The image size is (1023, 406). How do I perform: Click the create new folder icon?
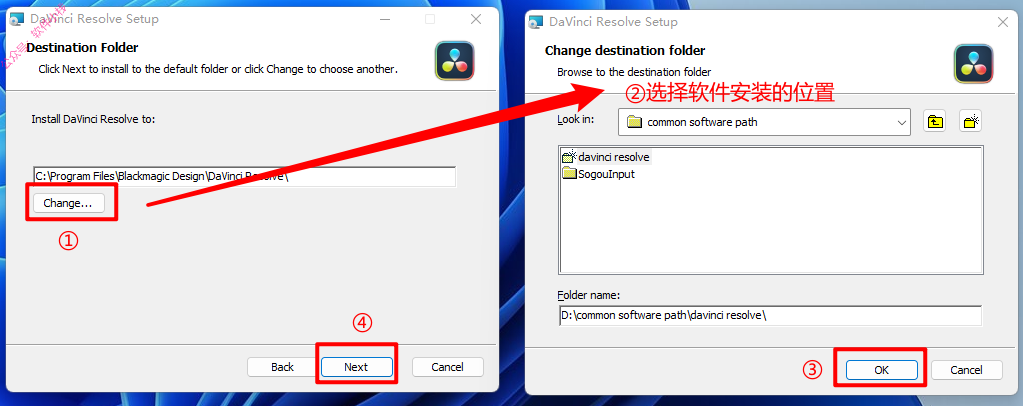point(971,121)
